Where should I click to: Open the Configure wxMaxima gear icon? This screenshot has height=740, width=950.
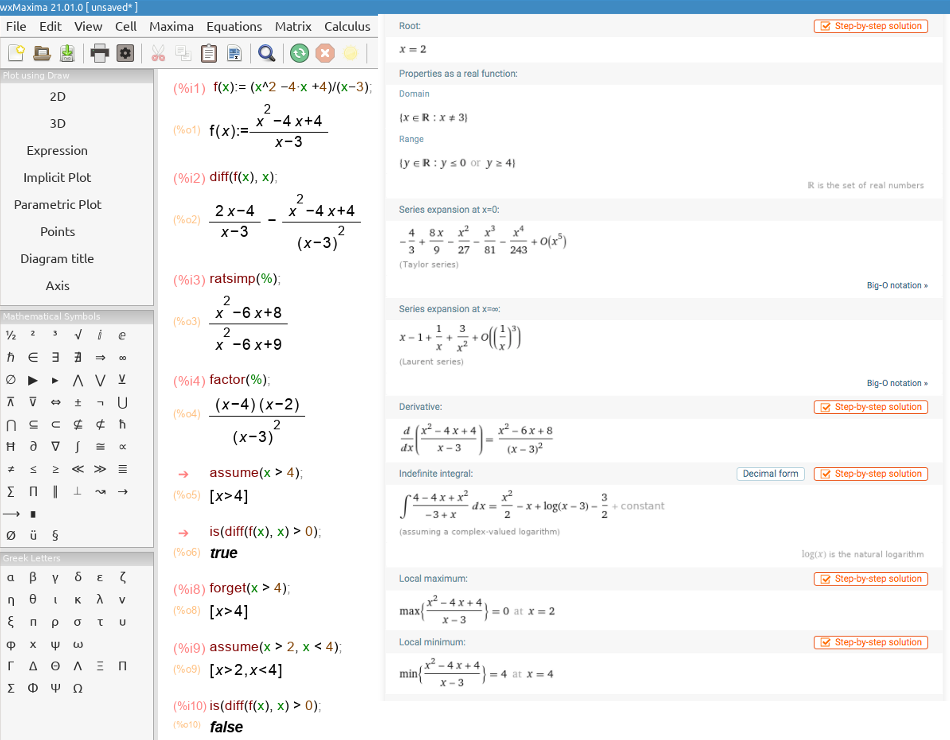tap(126, 54)
